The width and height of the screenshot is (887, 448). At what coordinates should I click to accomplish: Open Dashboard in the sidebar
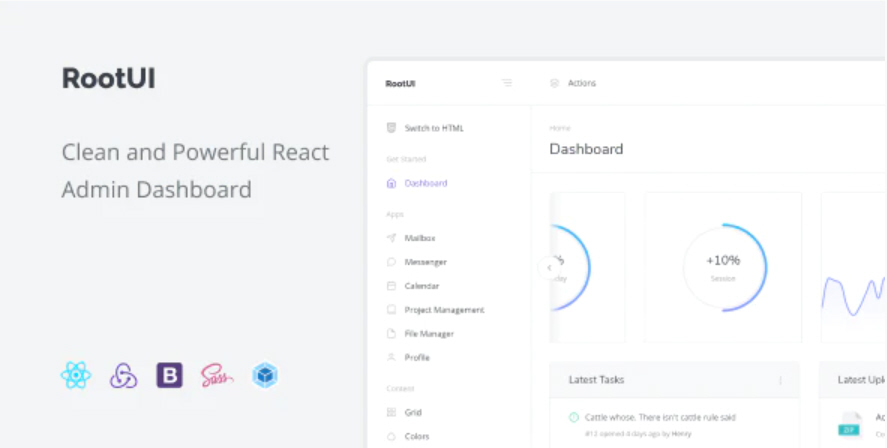tap(426, 183)
